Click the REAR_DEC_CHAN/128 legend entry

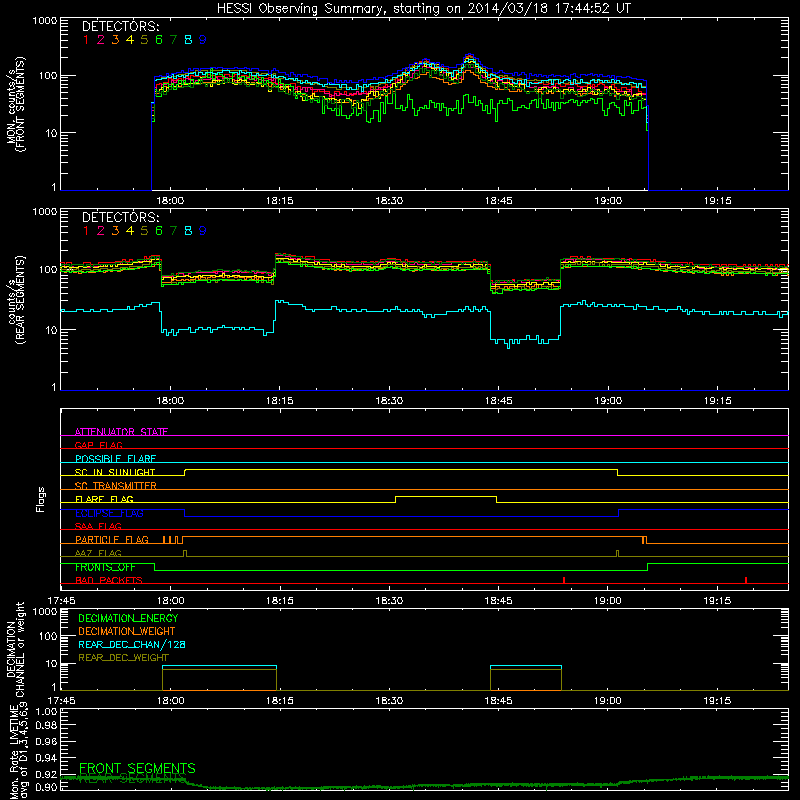(x=132, y=644)
